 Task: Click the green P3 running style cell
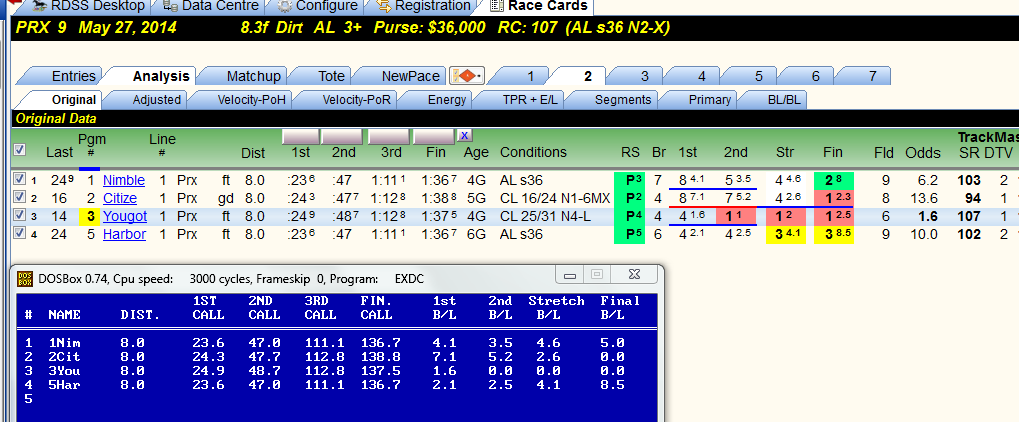coord(629,180)
